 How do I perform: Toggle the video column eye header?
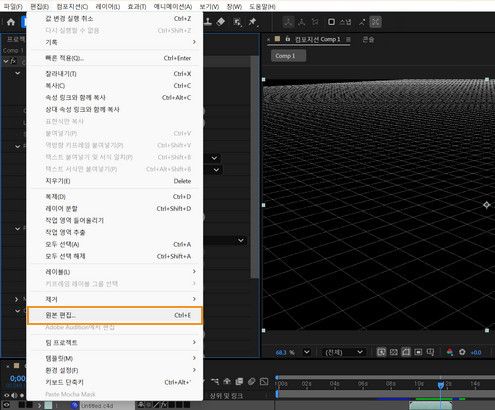click(x=6, y=395)
